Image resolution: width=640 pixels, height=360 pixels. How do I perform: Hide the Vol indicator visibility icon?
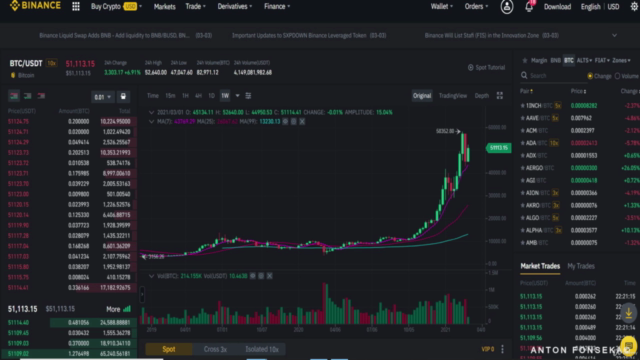261,276
